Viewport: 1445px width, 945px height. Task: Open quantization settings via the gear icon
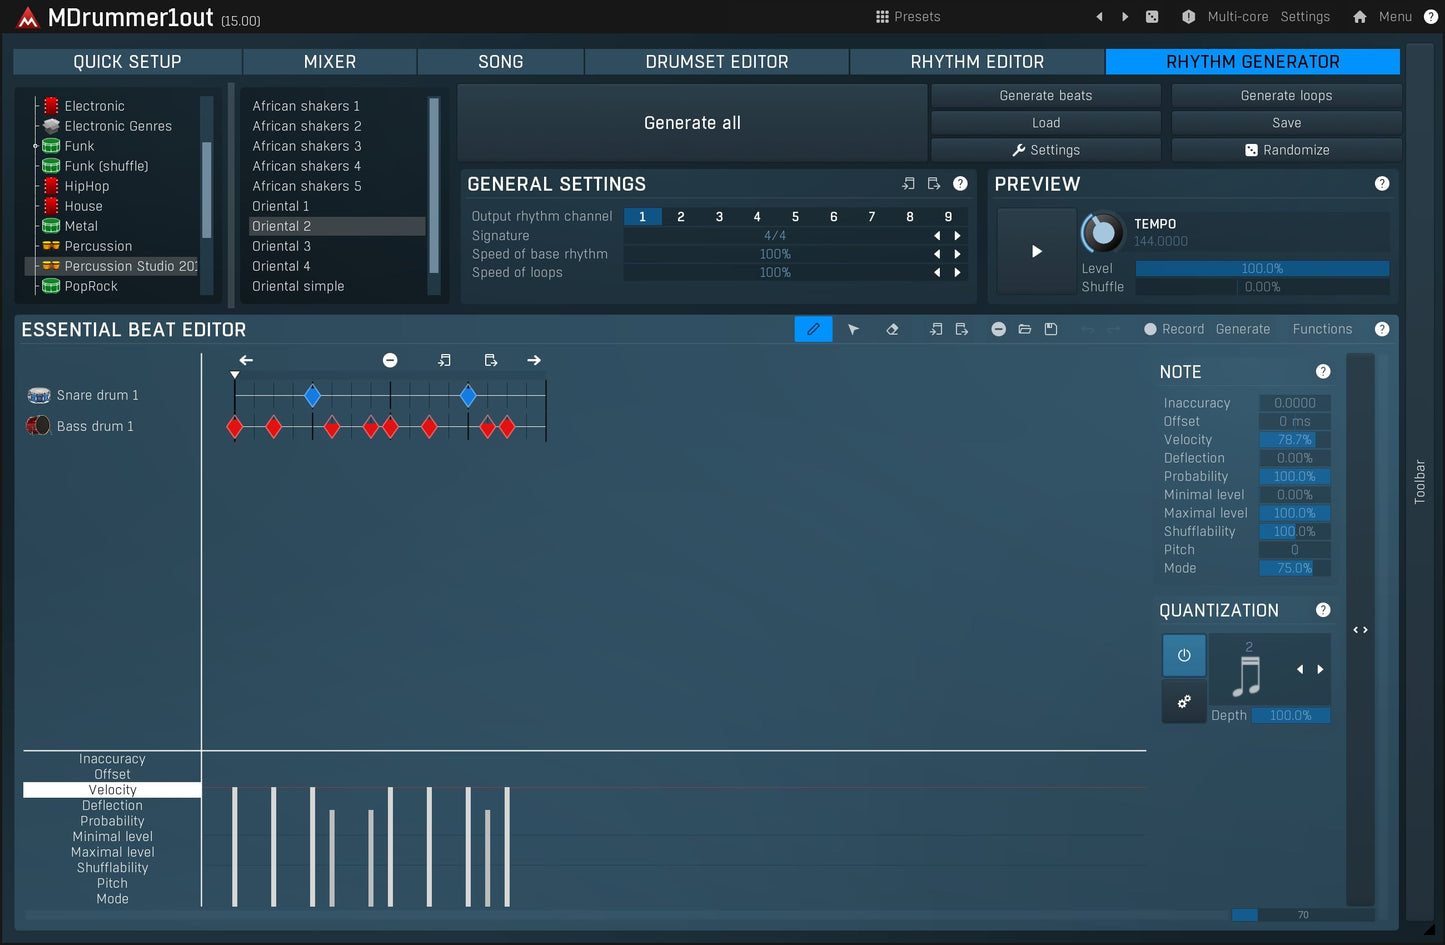pos(1183,702)
